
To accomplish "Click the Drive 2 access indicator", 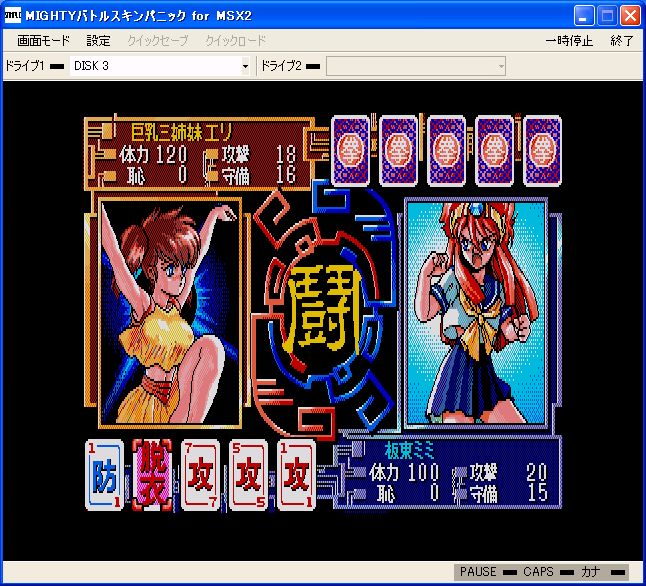I will click(x=314, y=66).
